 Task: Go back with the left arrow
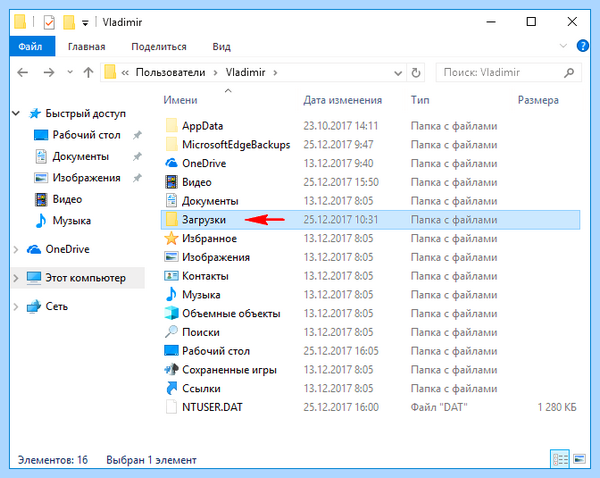pyautogui.click(x=23, y=72)
